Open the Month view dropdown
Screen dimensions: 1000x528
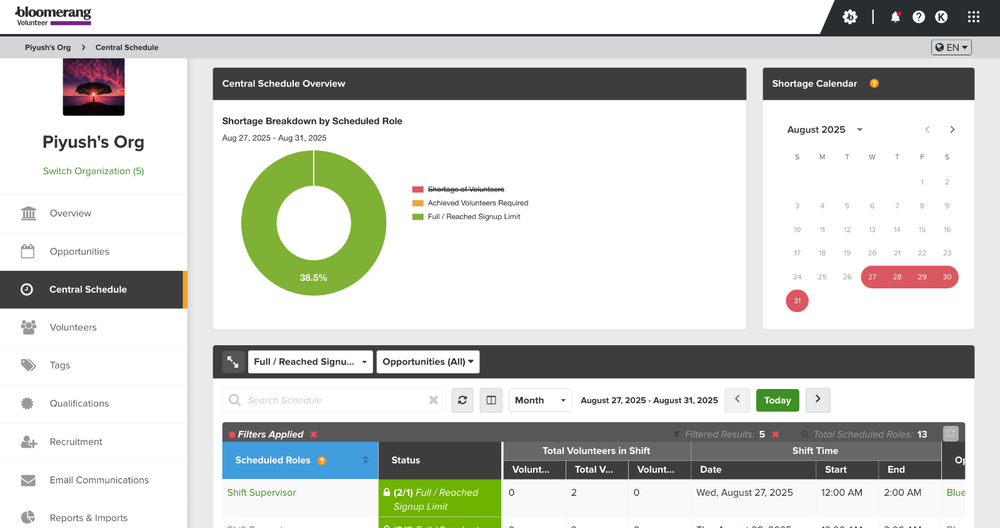click(x=540, y=400)
